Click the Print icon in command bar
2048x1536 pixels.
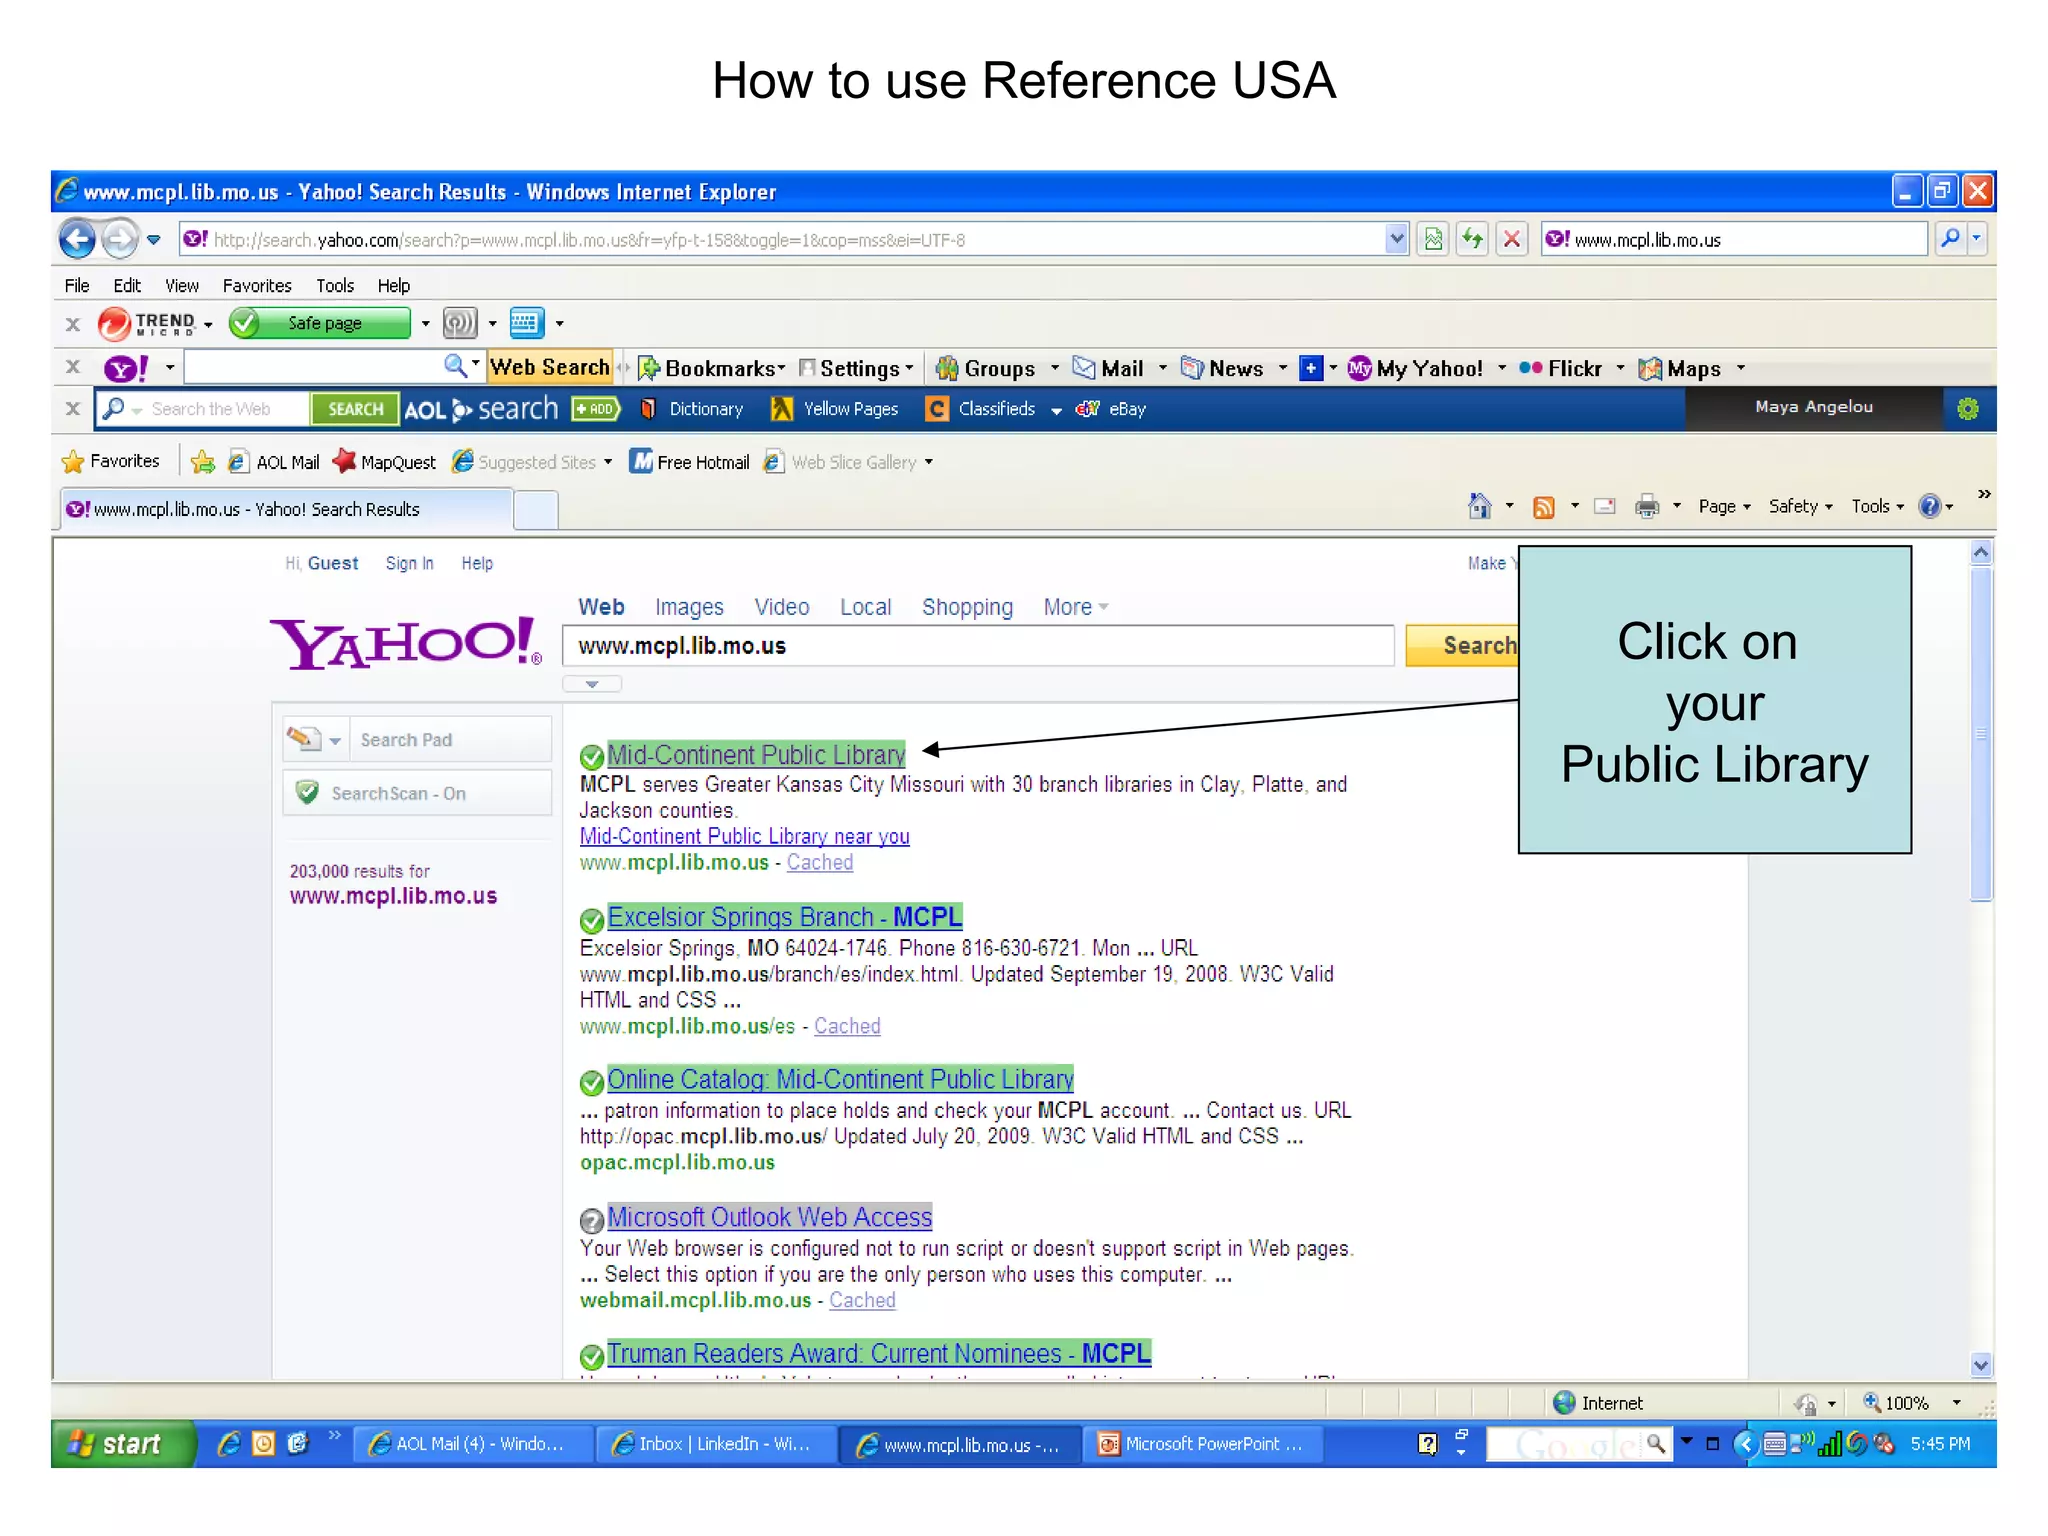click(1647, 507)
